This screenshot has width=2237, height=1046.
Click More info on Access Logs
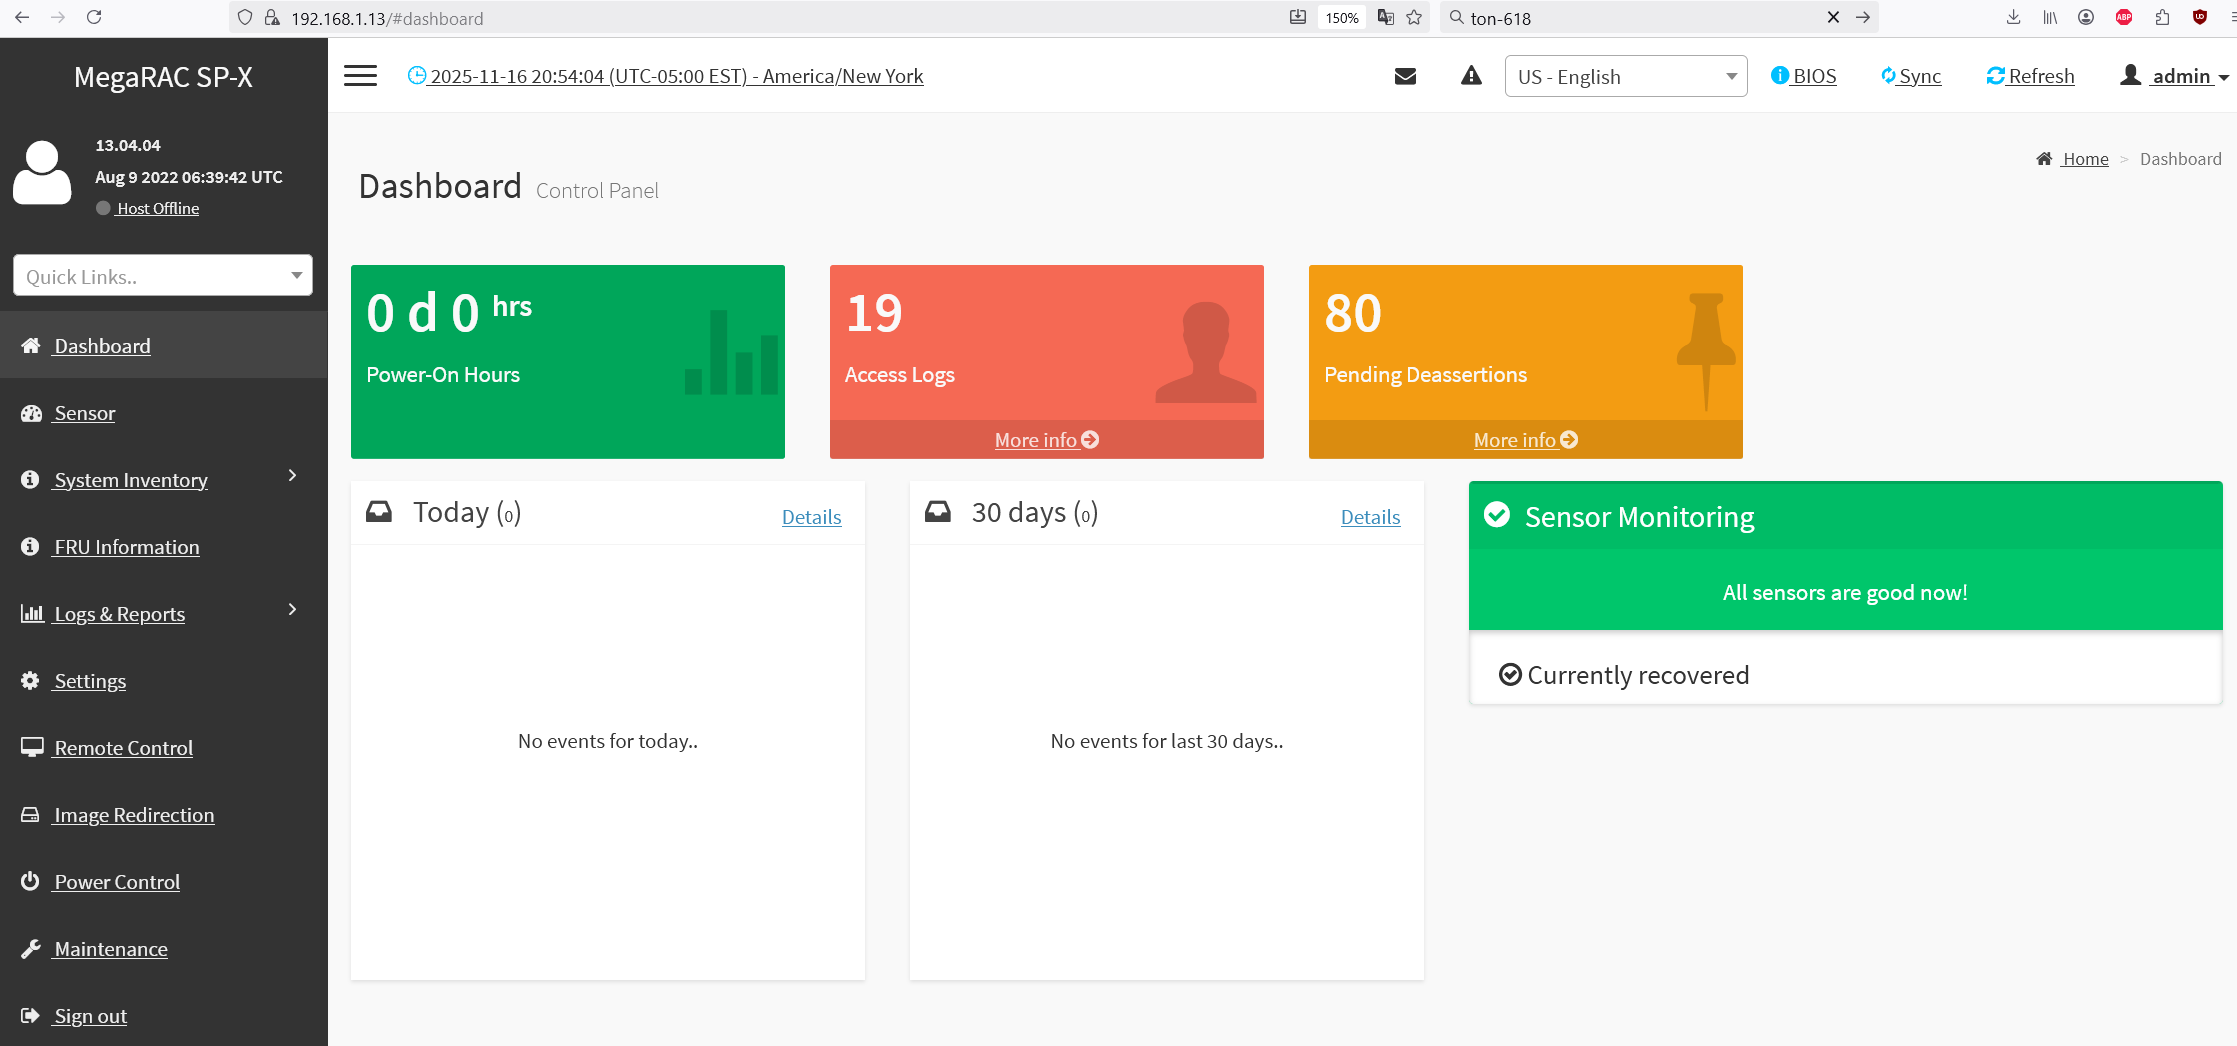coord(1046,440)
